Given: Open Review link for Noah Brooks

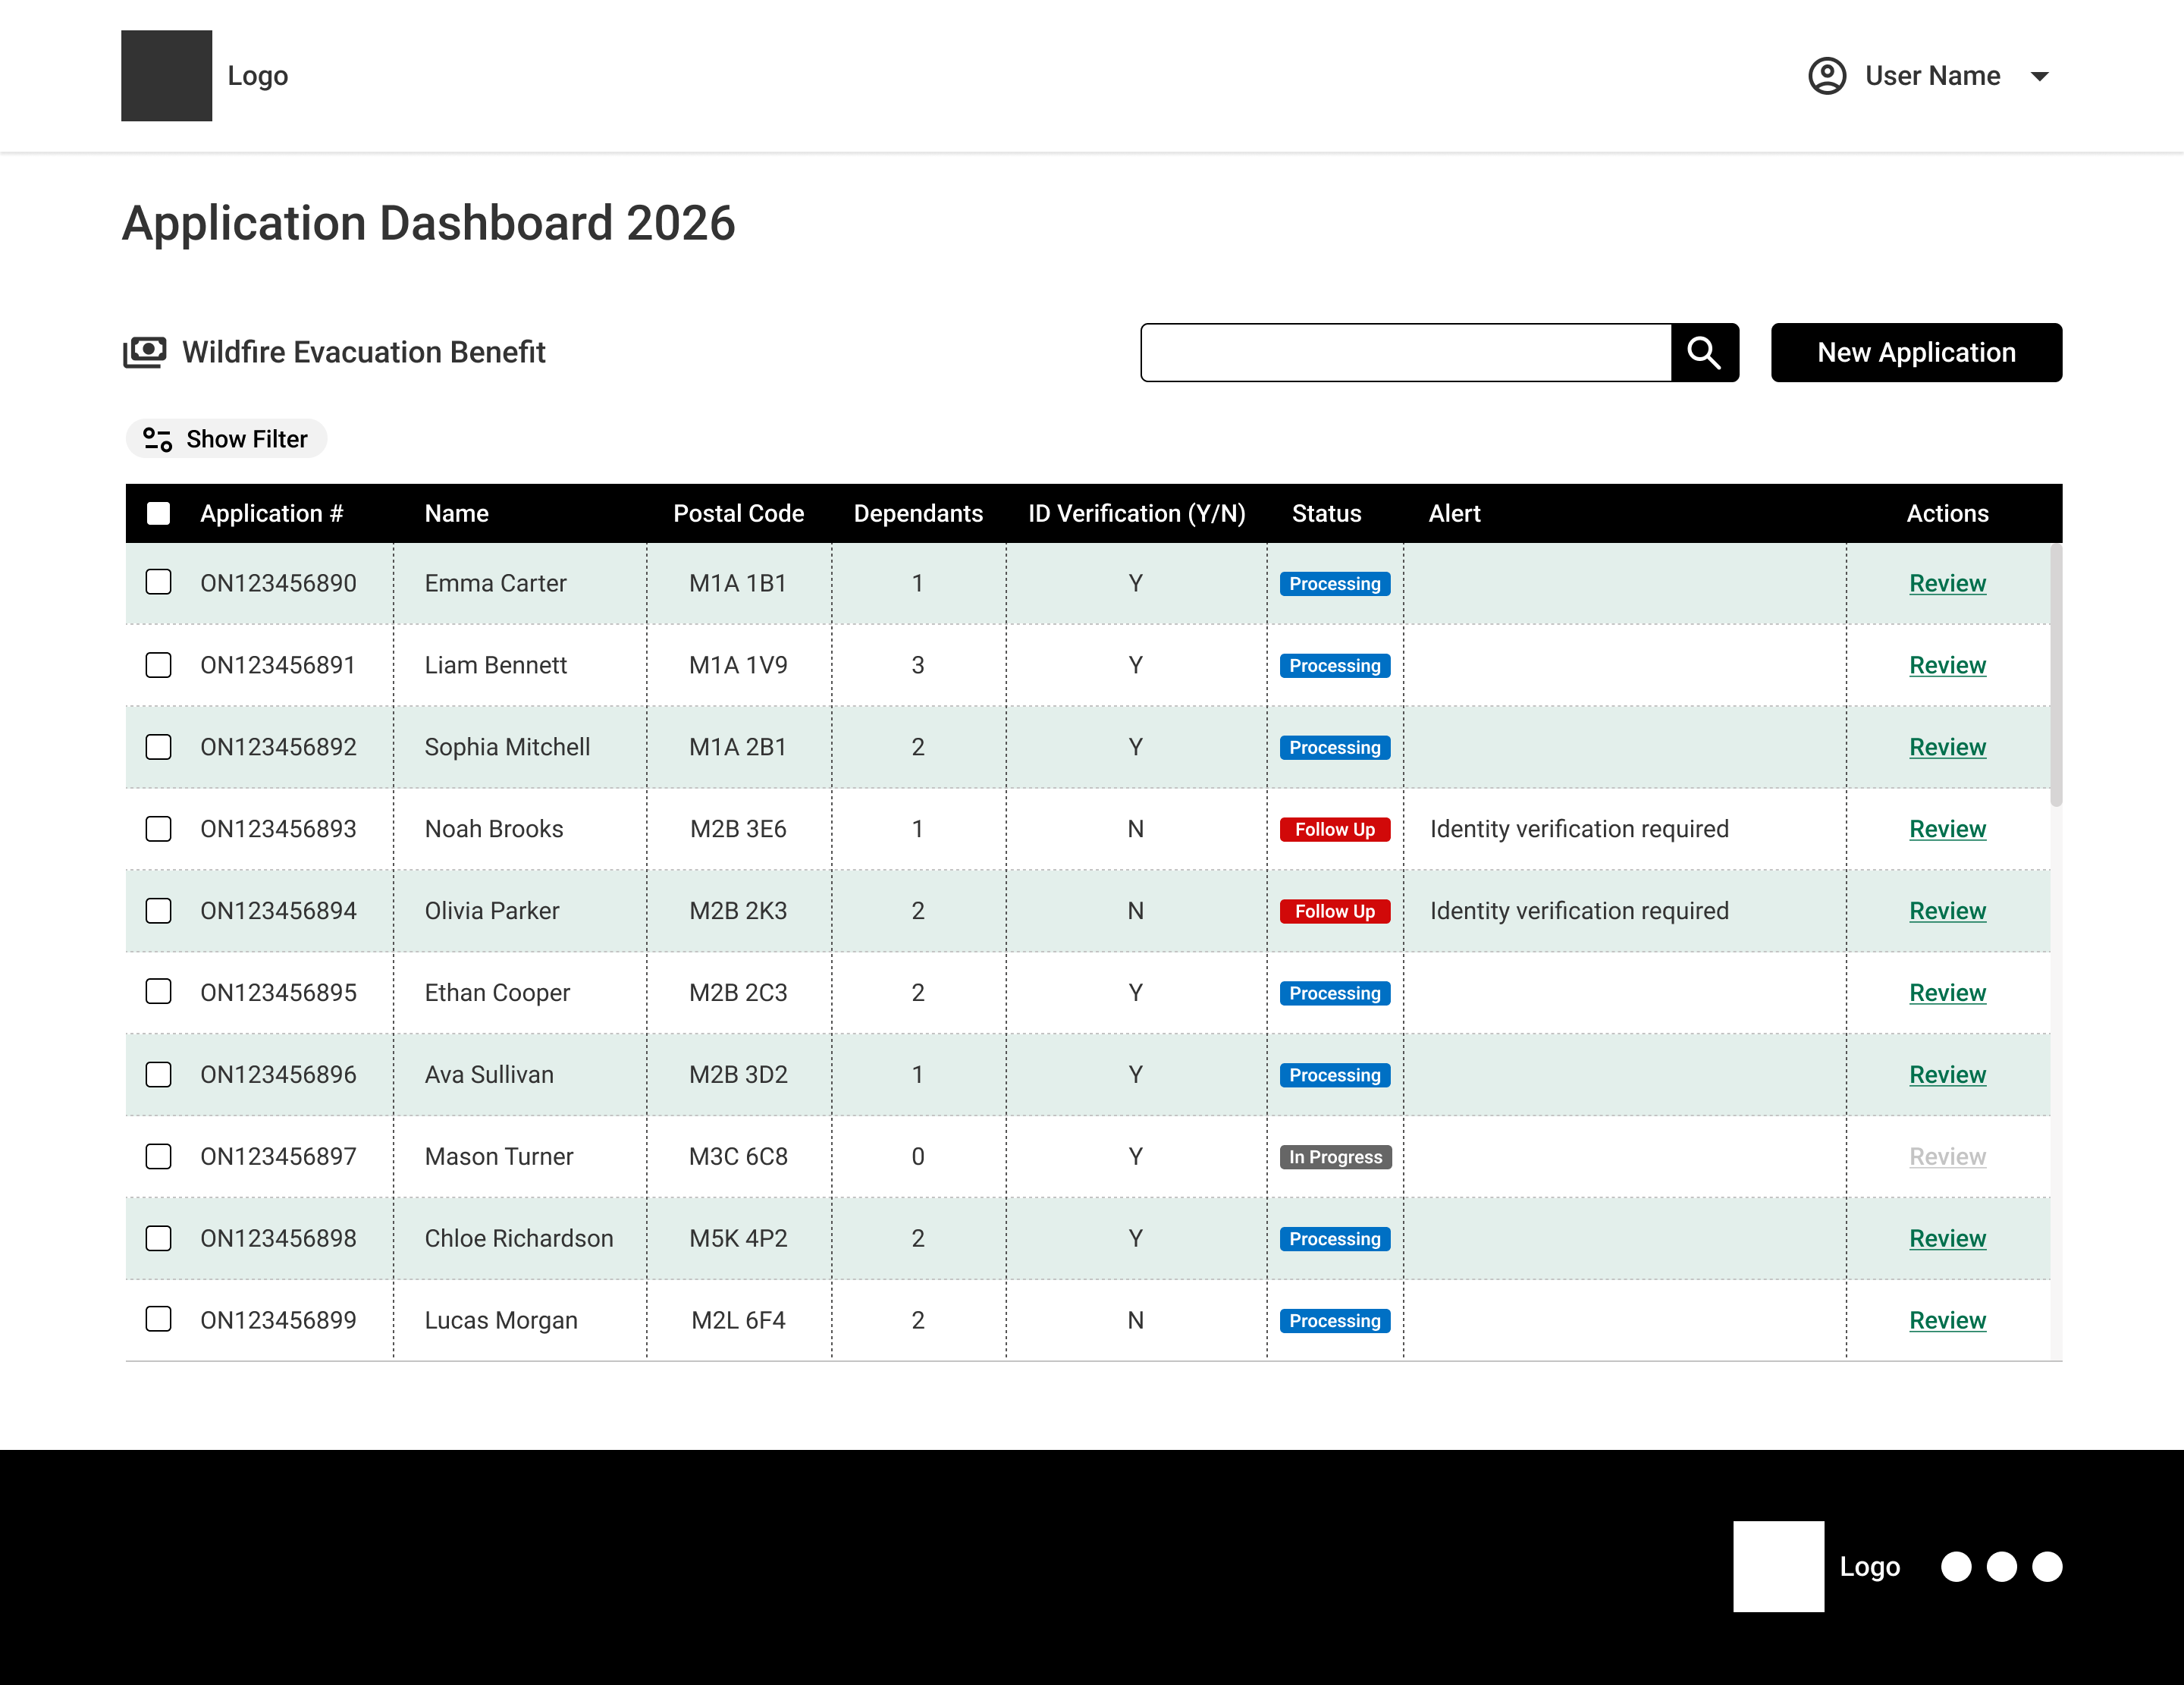Looking at the screenshot, I should pos(1947,829).
